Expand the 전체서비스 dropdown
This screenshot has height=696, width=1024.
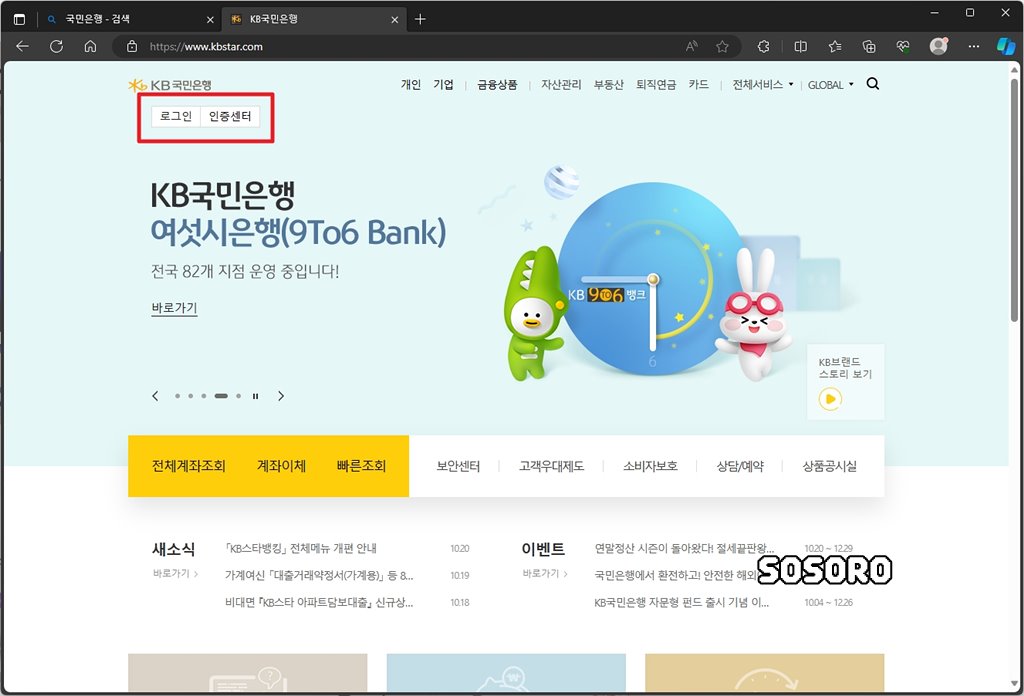(763, 84)
